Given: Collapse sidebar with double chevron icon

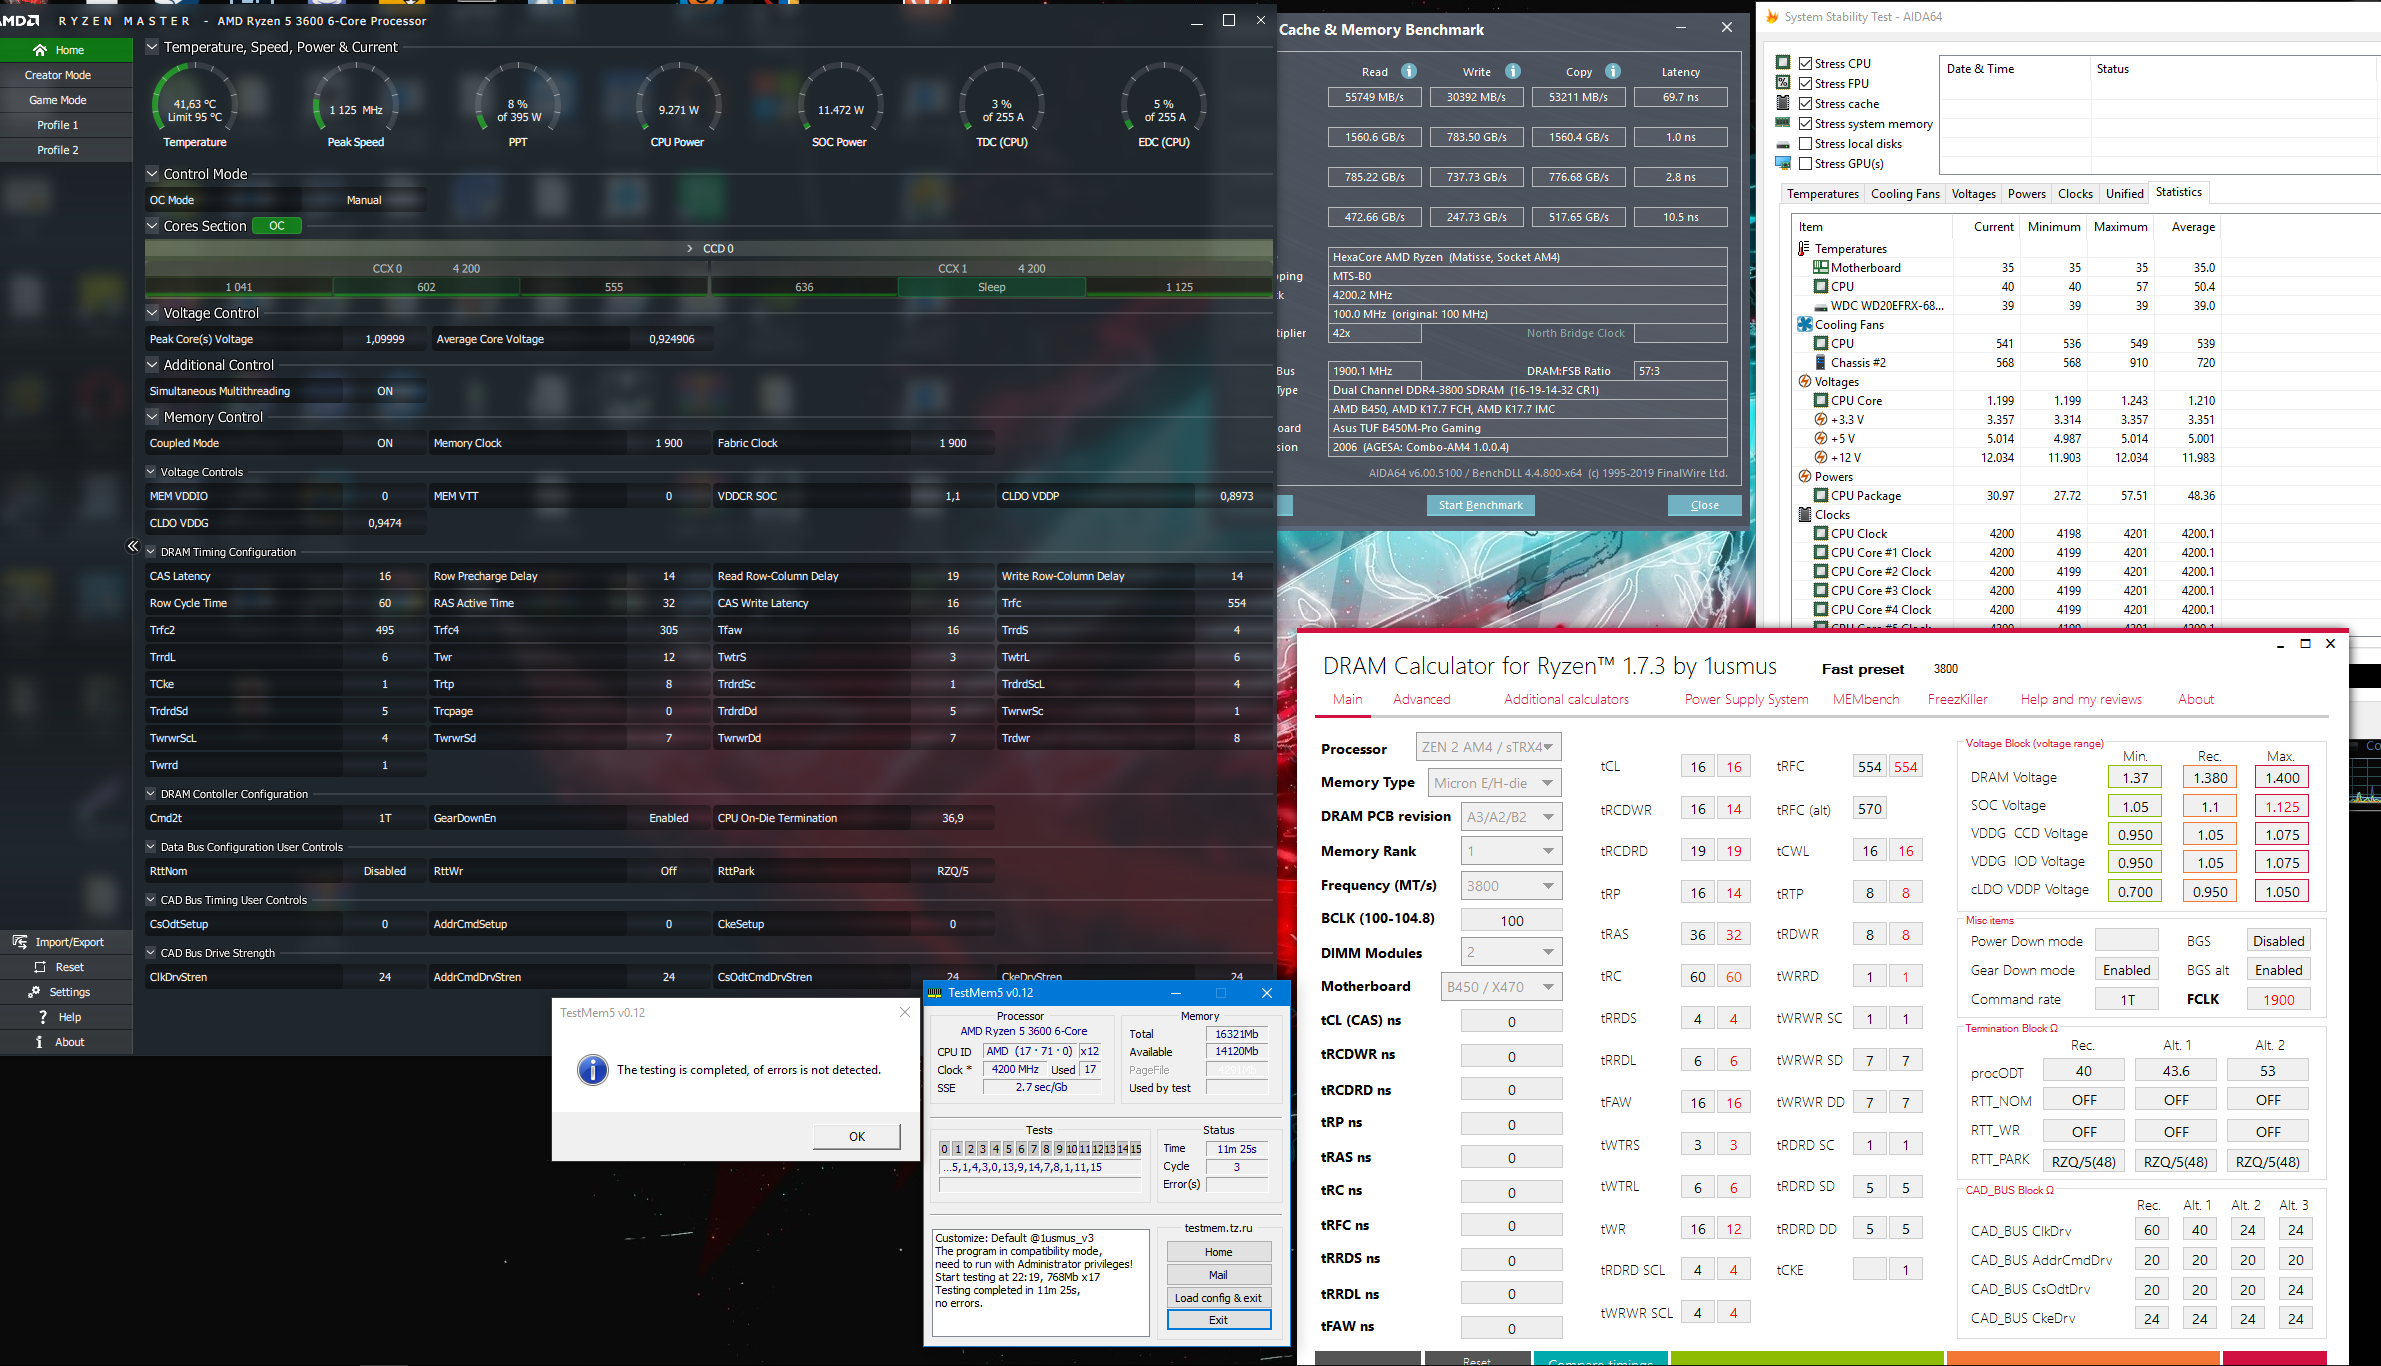Looking at the screenshot, I should pyautogui.click(x=133, y=546).
